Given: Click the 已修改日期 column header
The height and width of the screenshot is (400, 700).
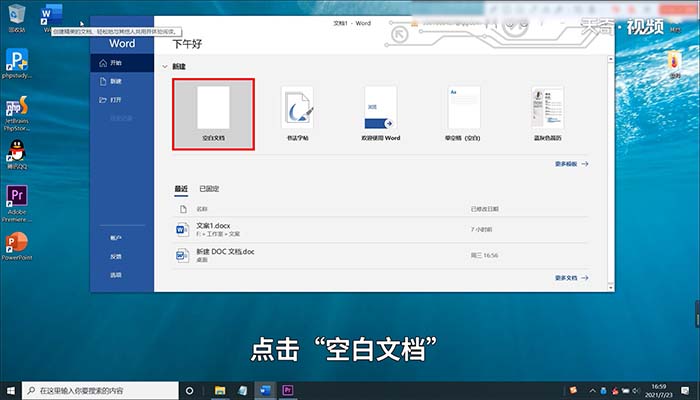Looking at the screenshot, I should [485, 209].
